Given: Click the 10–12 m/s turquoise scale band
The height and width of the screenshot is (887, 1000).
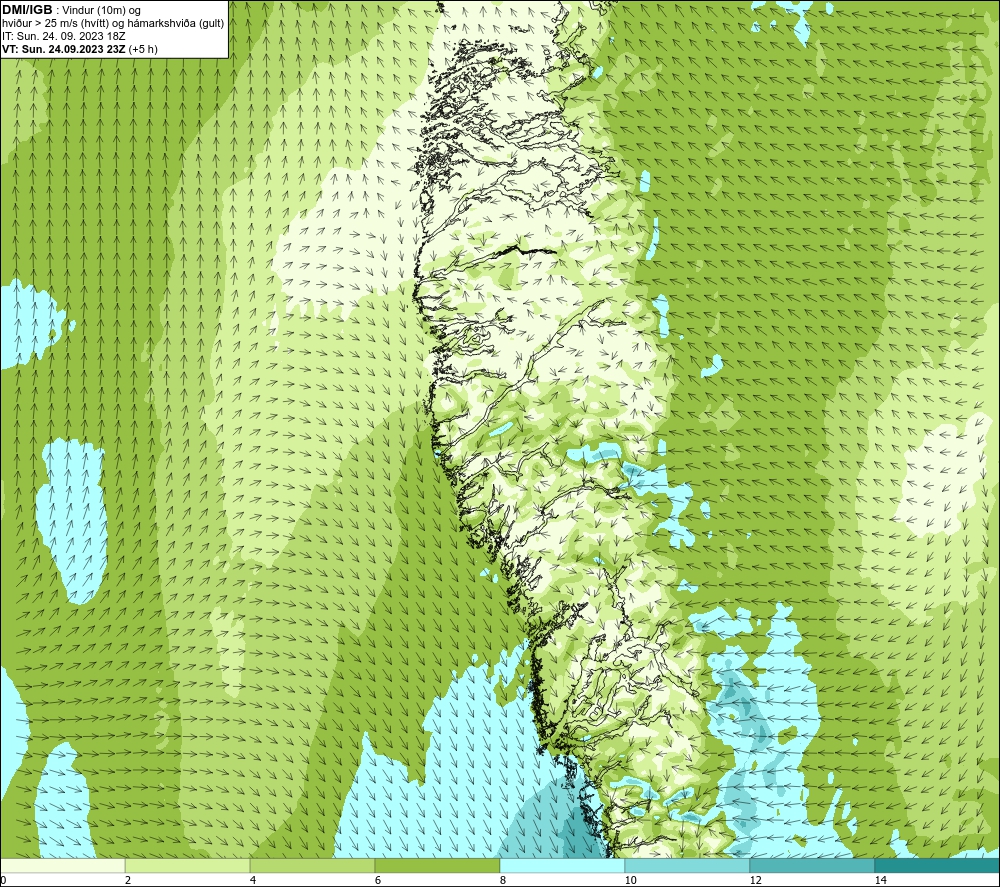Looking at the screenshot, I should (688, 866).
